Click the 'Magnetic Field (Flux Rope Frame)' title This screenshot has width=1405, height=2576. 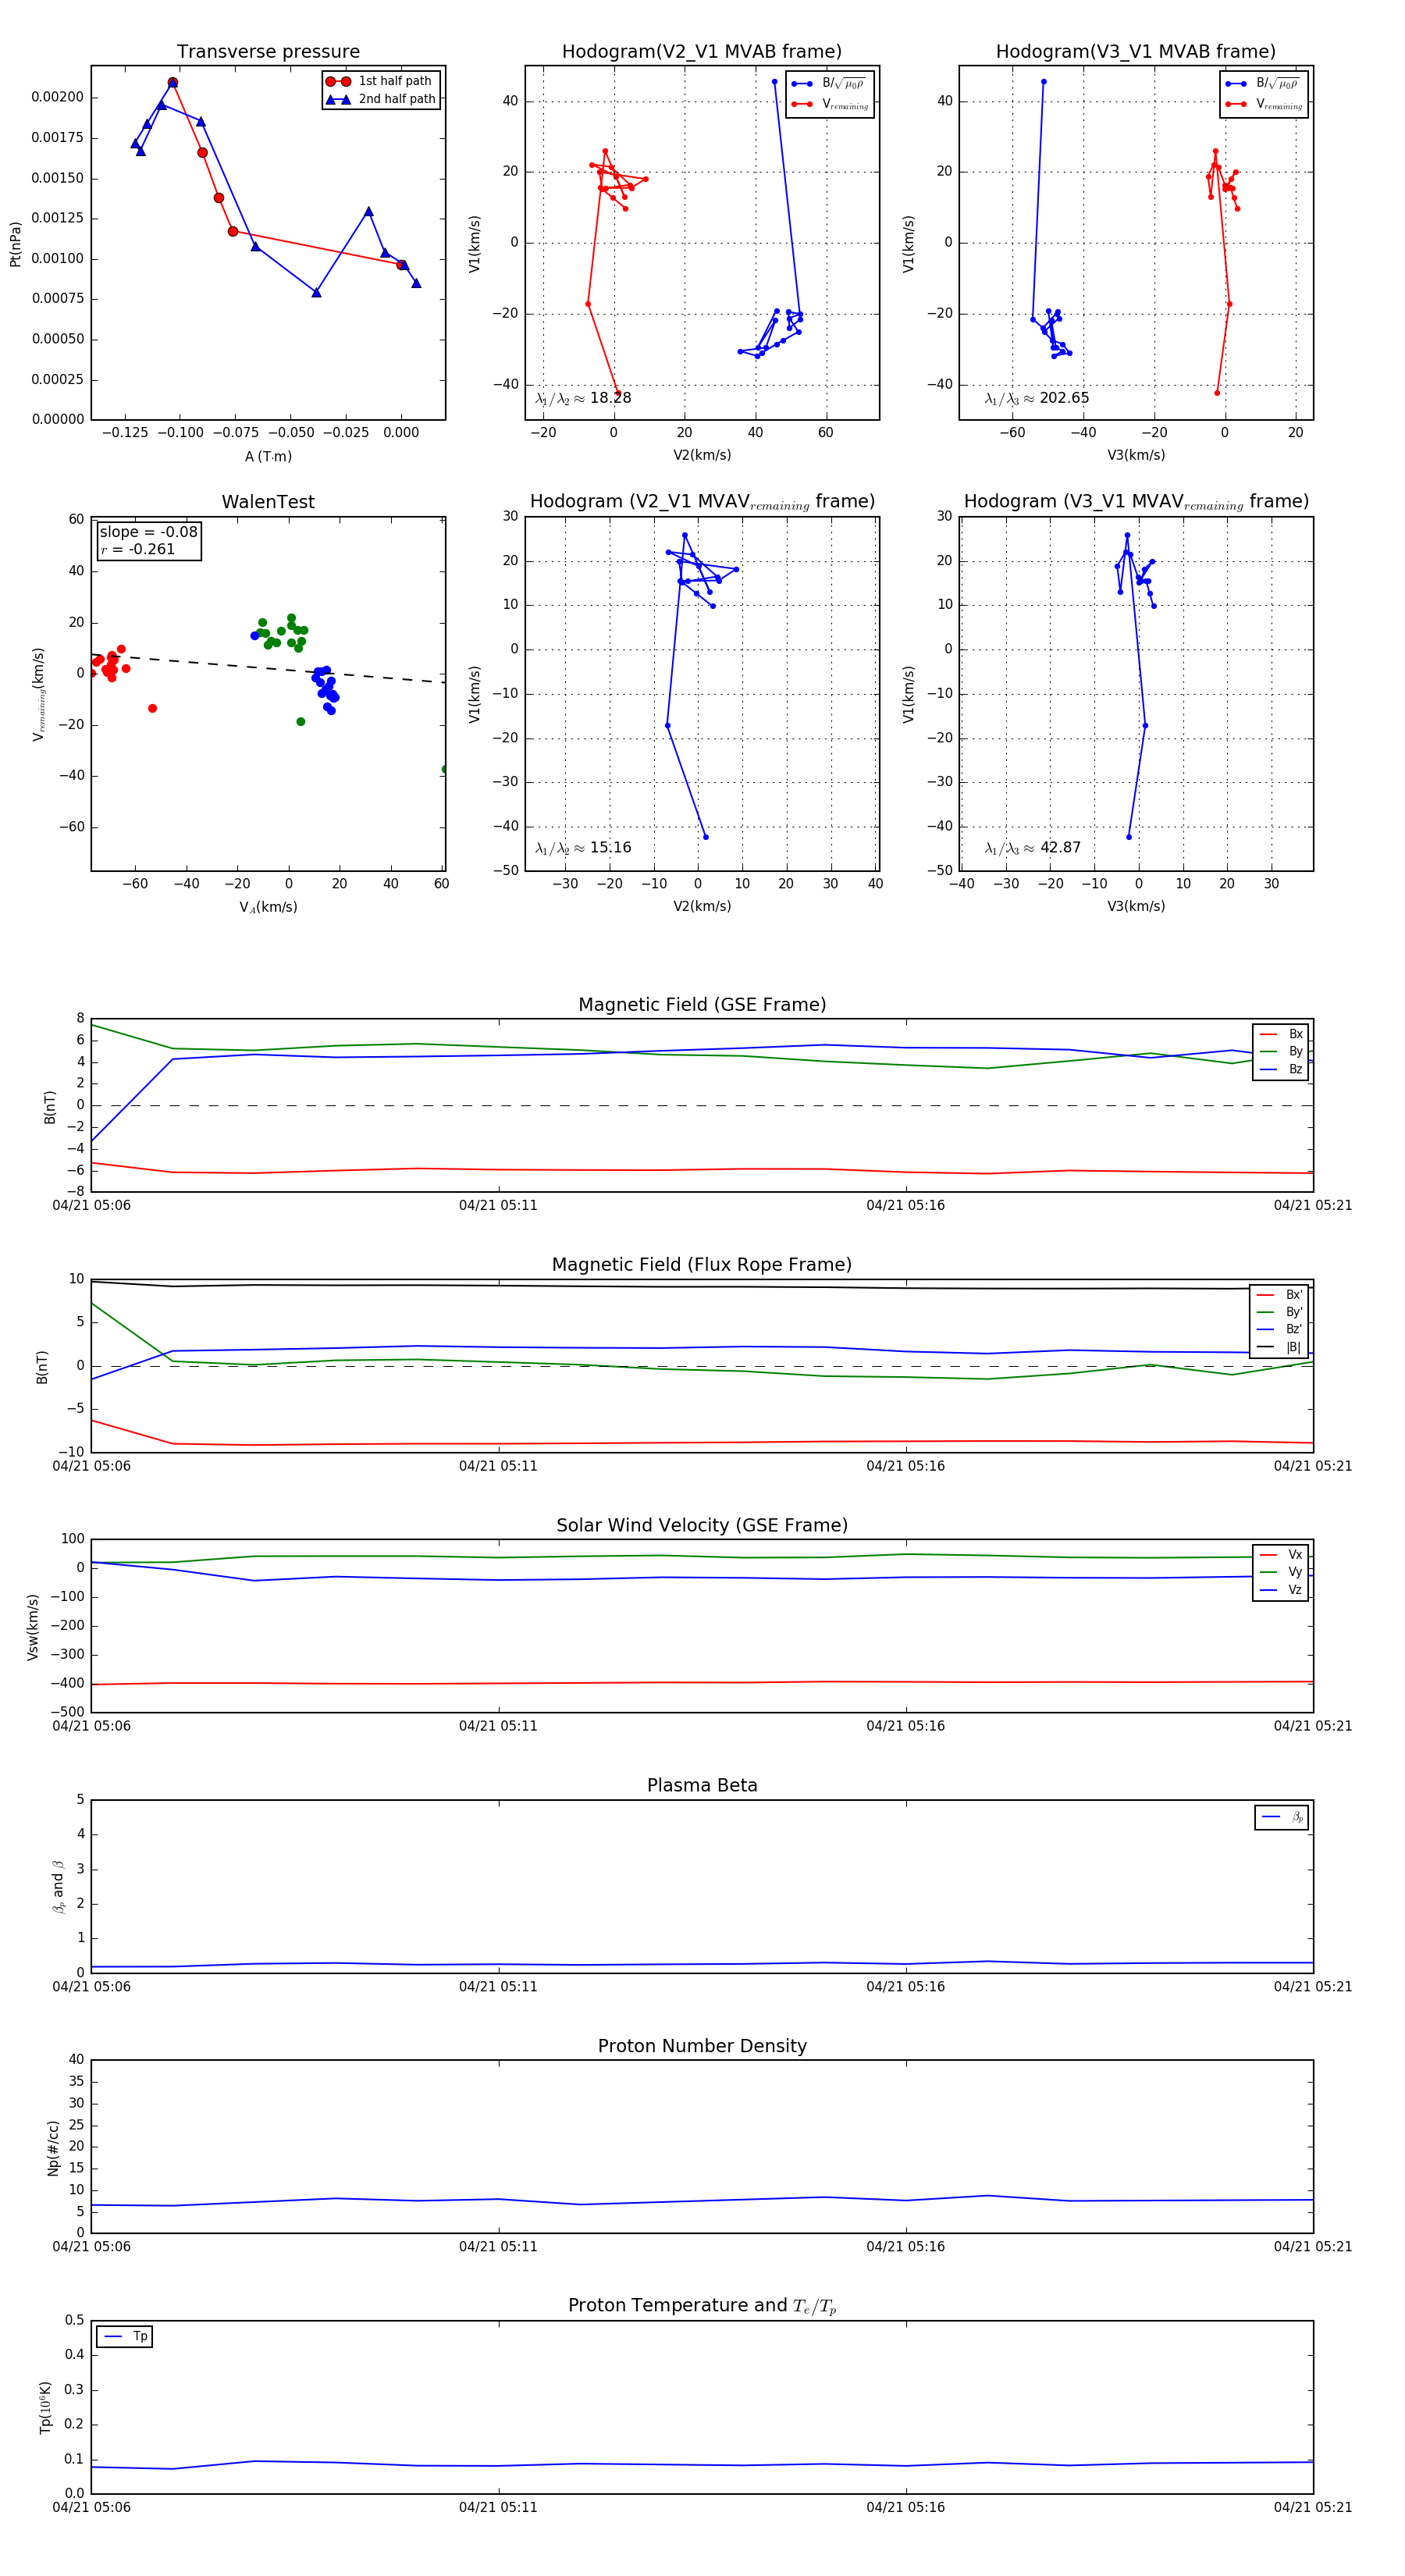click(x=702, y=1265)
